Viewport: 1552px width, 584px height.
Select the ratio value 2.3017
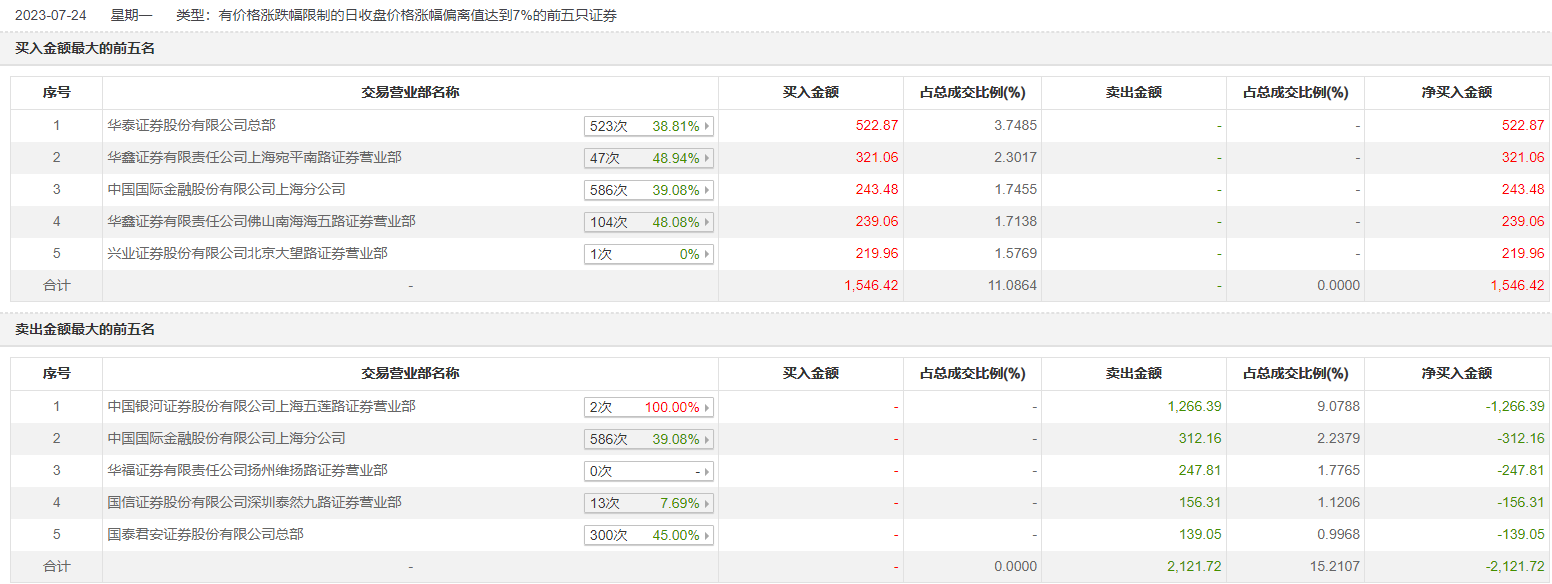pyautogui.click(x=1014, y=157)
